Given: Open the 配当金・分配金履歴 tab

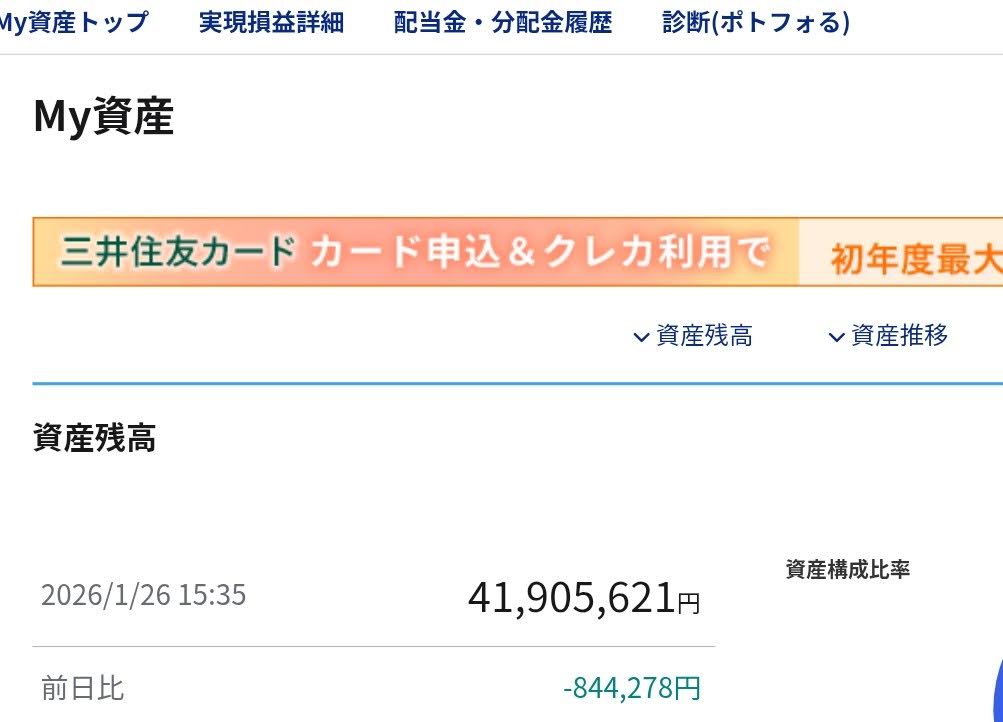Looking at the screenshot, I should click(502, 22).
